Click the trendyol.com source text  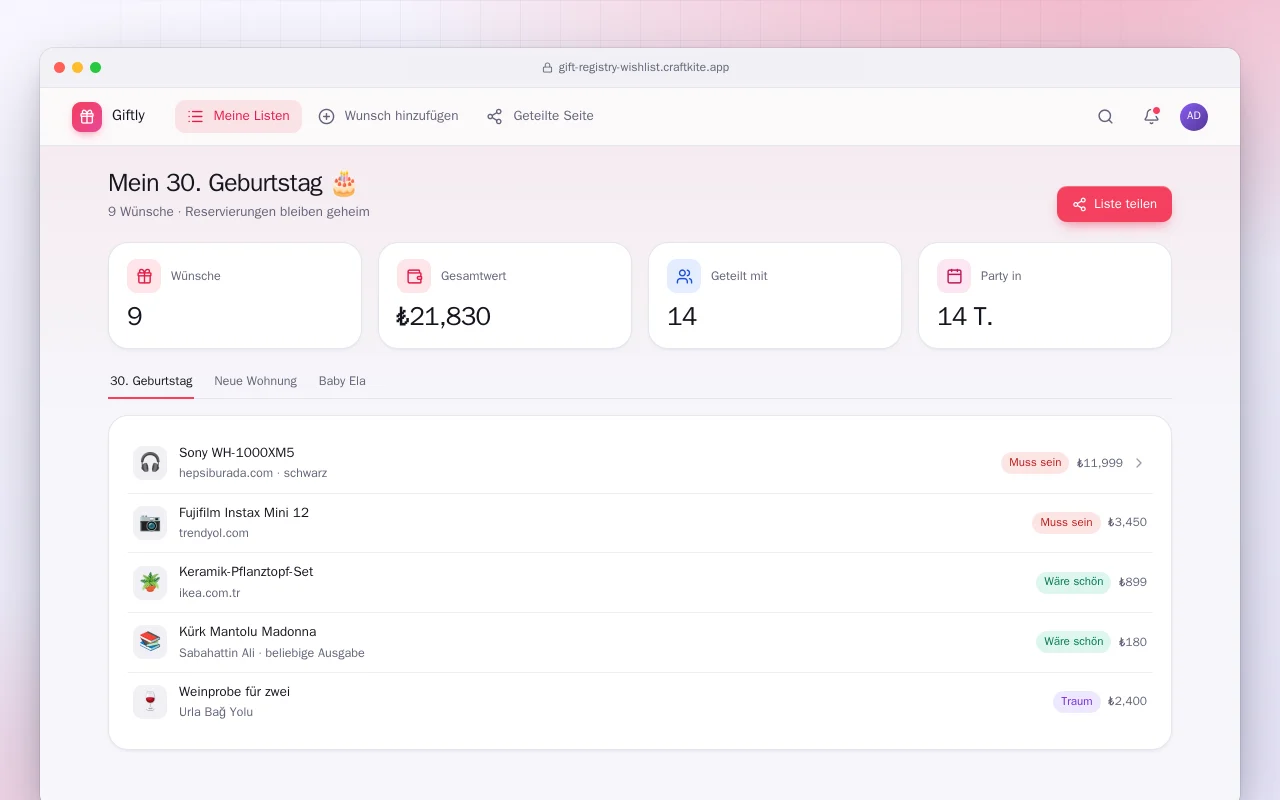pos(214,533)
